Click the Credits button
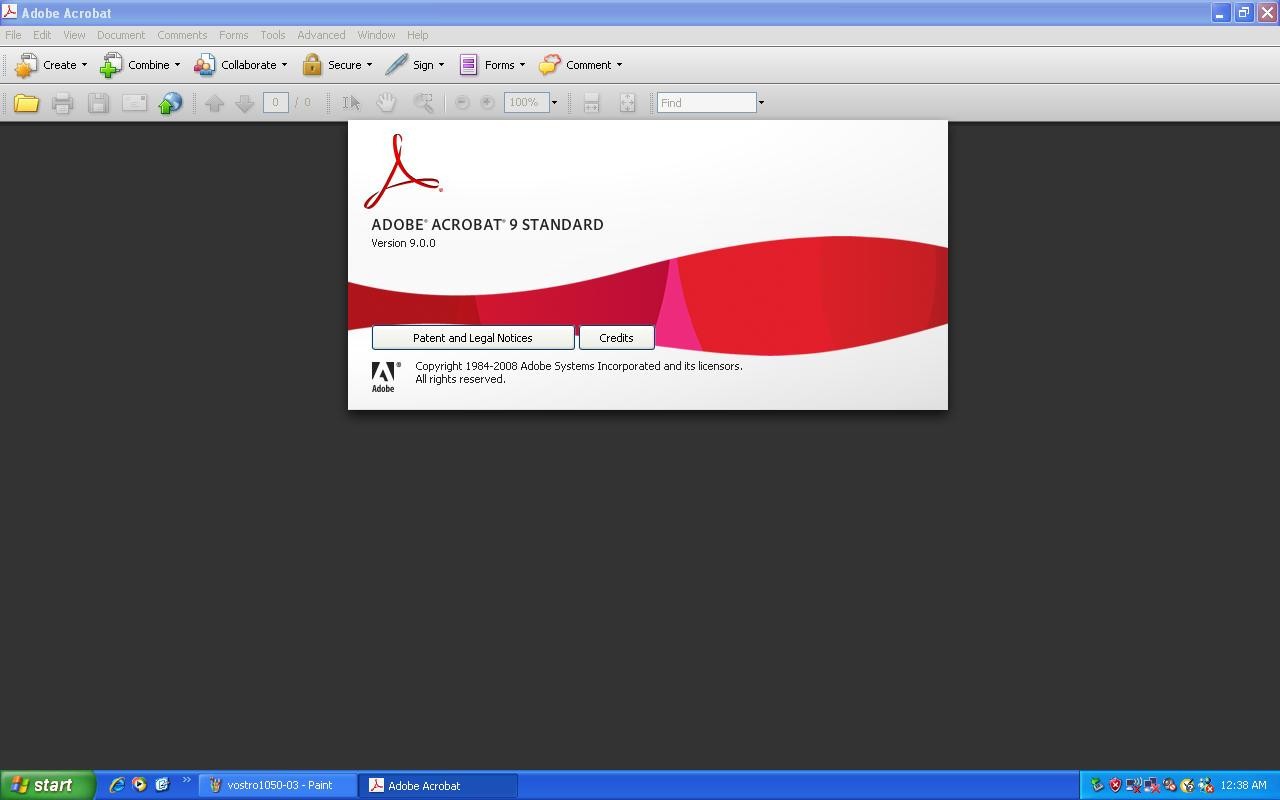Viewport: 1280px width, 800px height. click(616, 338)
